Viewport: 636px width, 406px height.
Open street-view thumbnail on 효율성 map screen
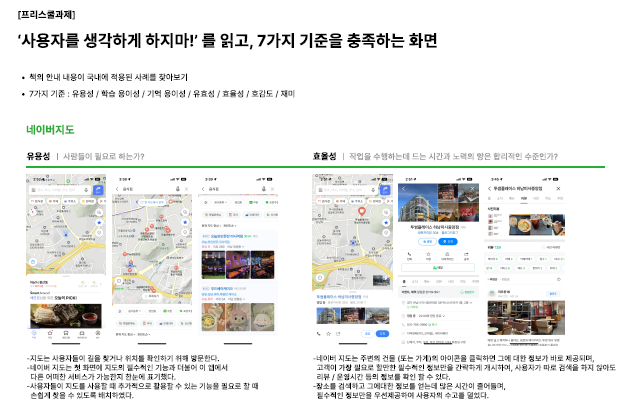[381, 280]
